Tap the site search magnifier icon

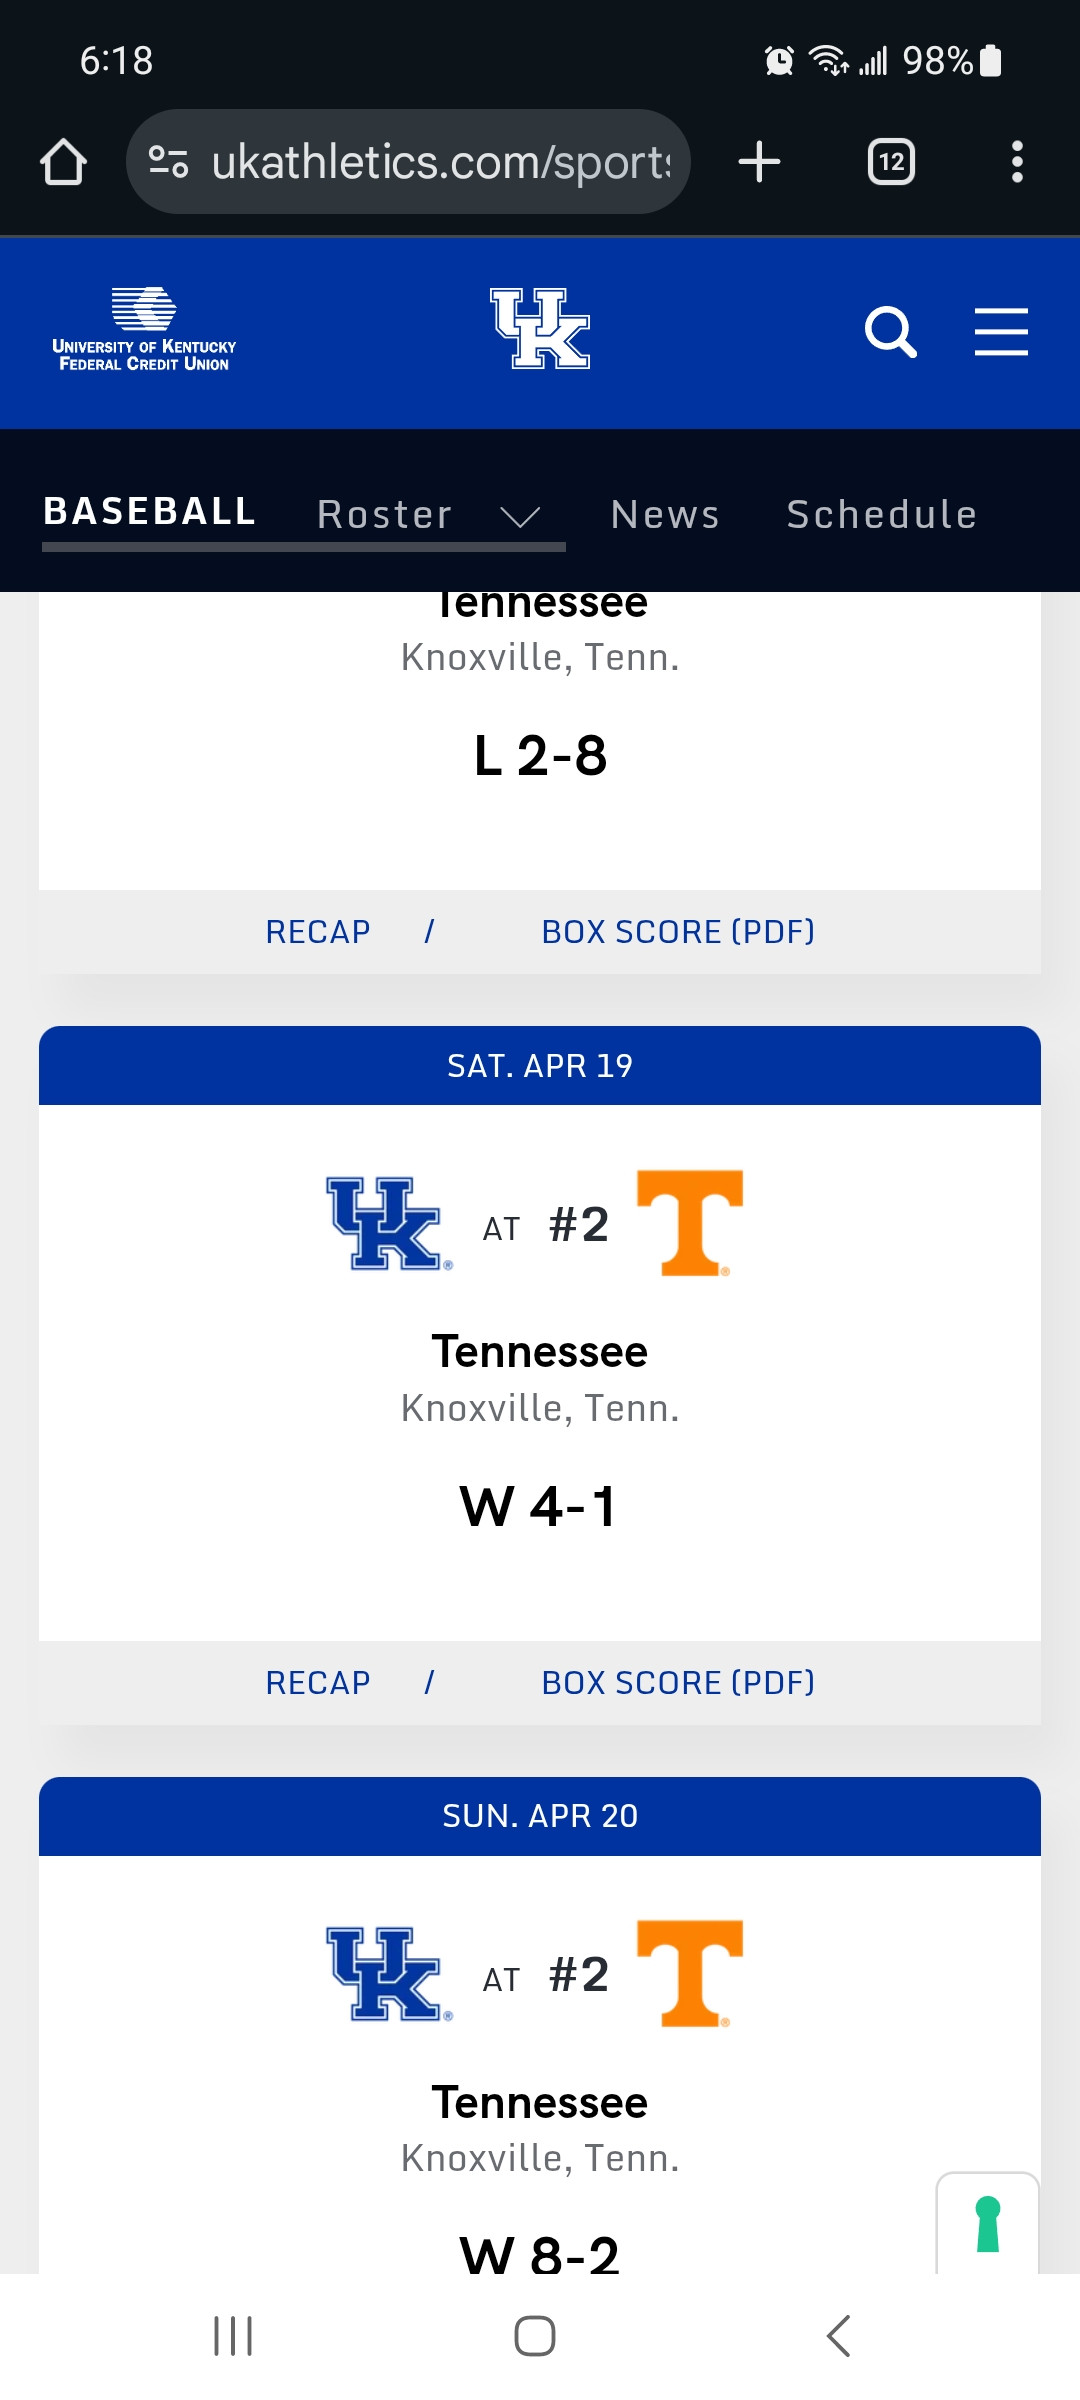coord(889,332)
